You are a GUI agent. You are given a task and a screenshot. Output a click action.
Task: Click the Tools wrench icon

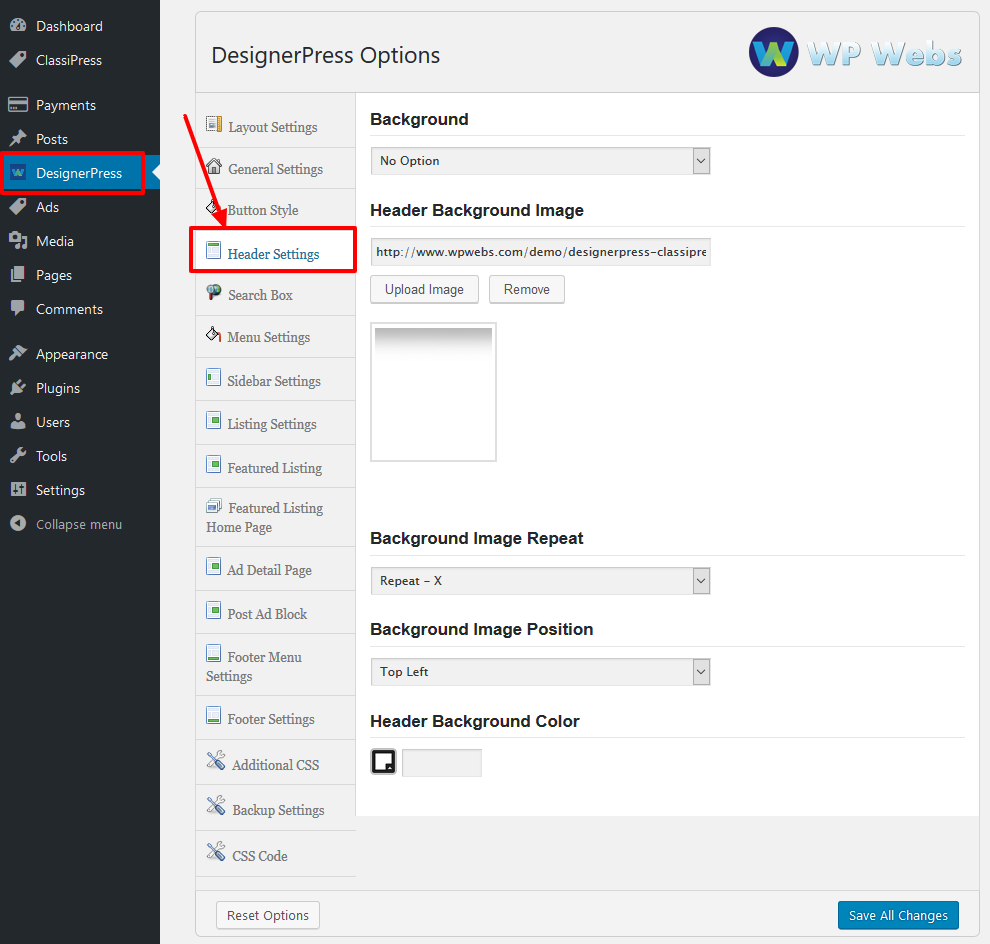(x=18, y=456)
